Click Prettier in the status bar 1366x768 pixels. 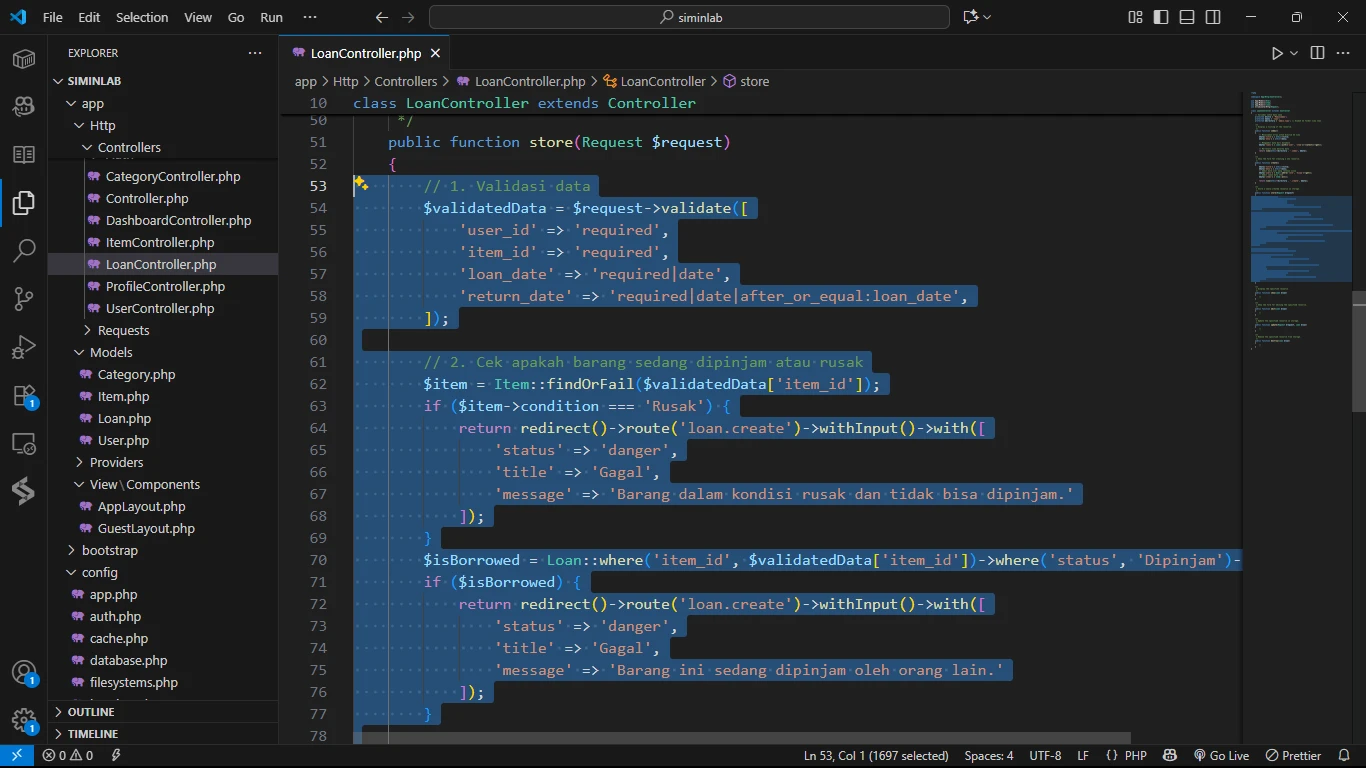click(x=1293, y=756)
